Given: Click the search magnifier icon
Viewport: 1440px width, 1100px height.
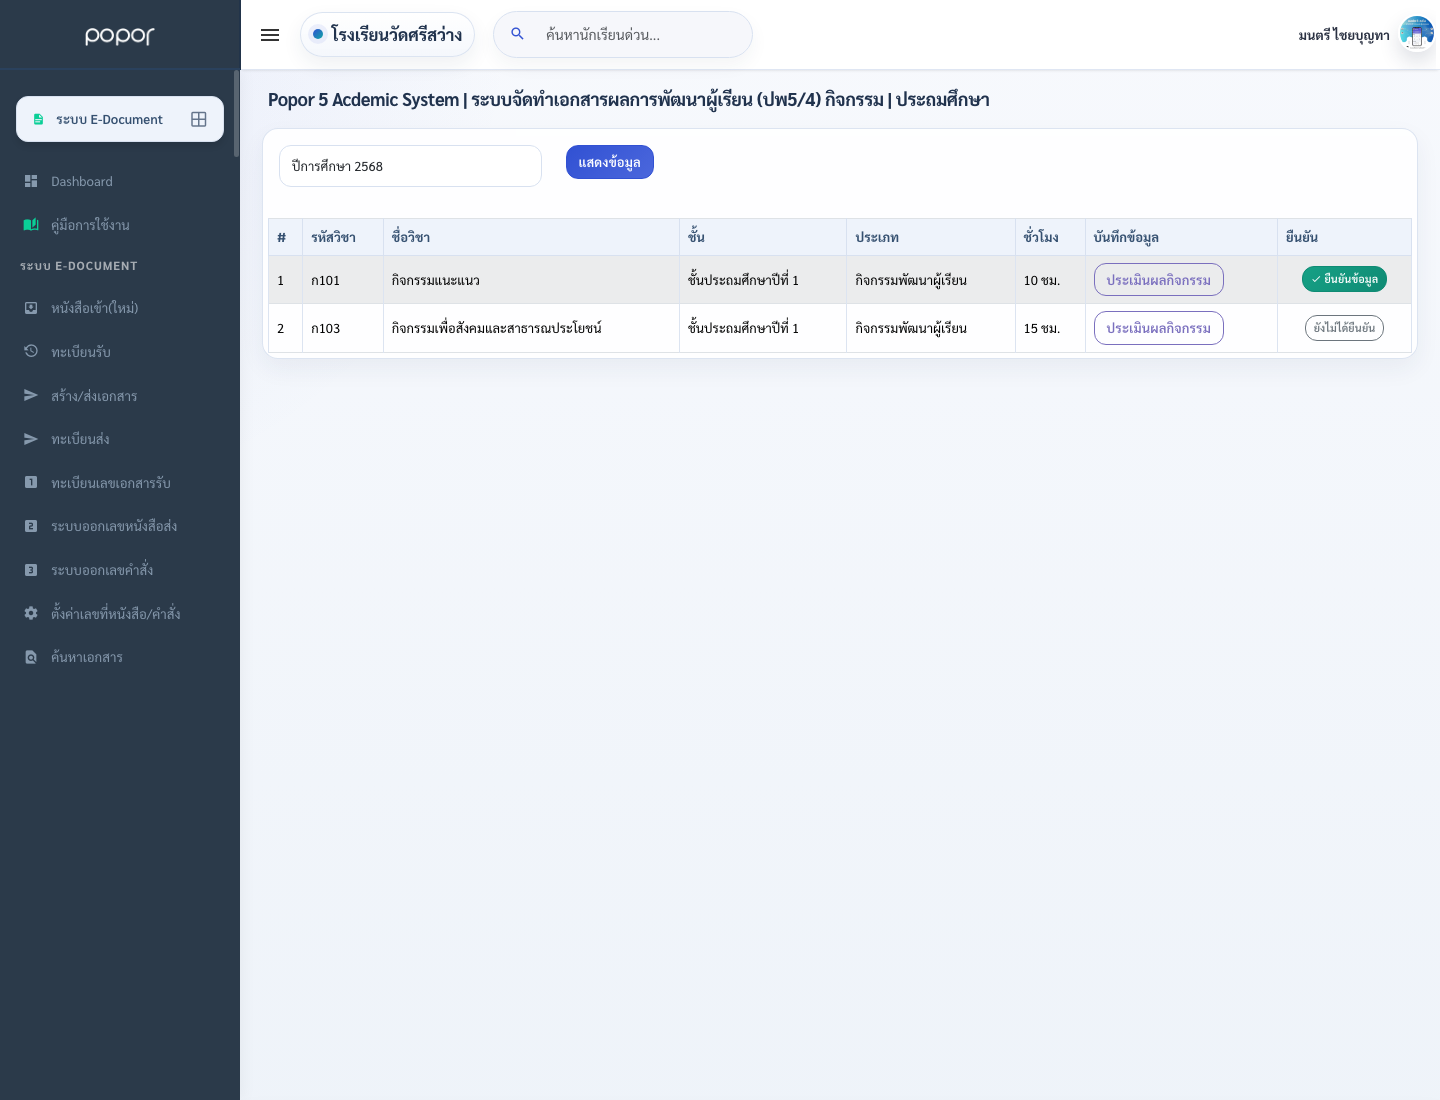Looking at the screenshot, I should pyautogui.click(x=517, y=34).
